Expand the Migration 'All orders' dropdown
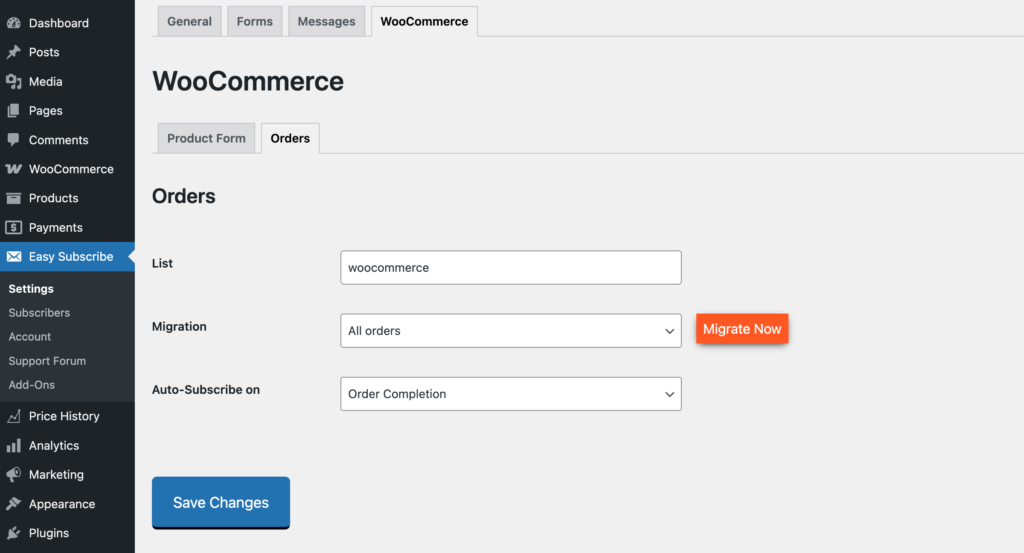1024x553 pixels. 510,331
